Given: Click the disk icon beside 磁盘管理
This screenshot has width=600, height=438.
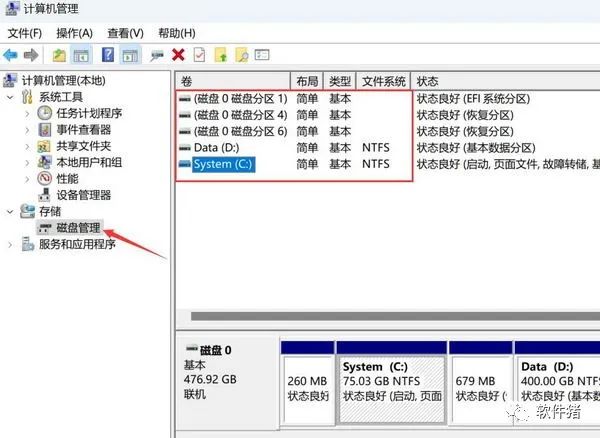Looking at the screenshot, I should click(45, 228).
